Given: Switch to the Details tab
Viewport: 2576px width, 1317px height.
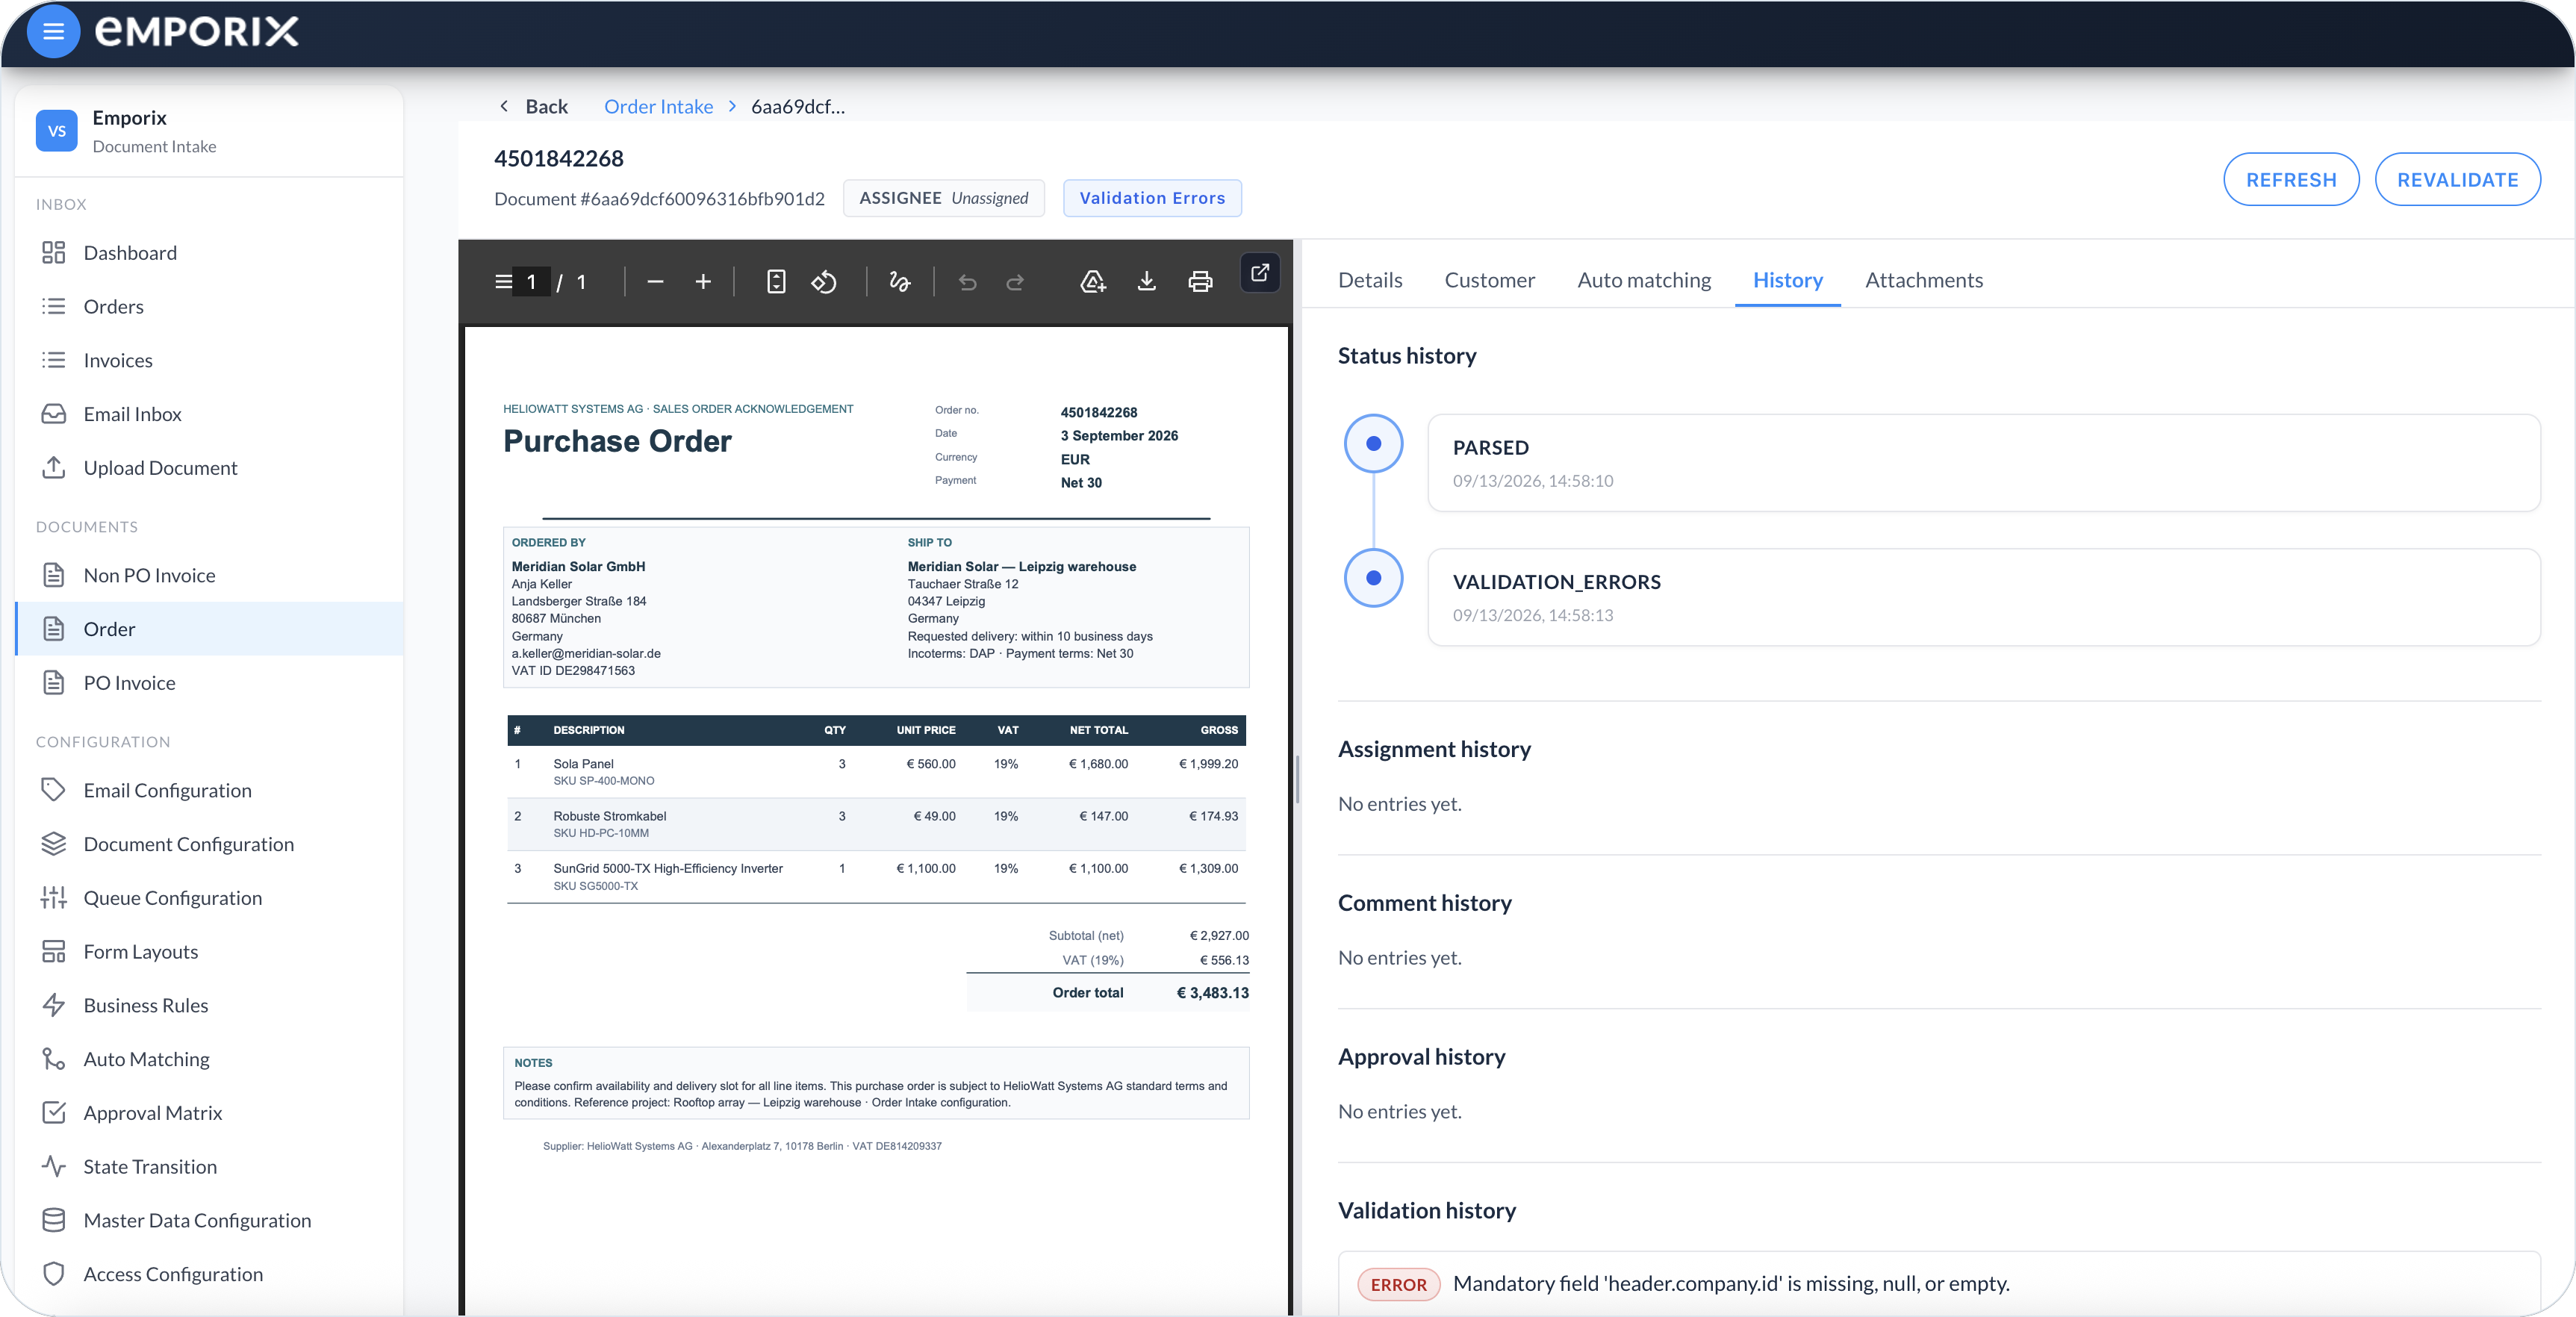Looking at the screenshot, I should [1370, 280].
